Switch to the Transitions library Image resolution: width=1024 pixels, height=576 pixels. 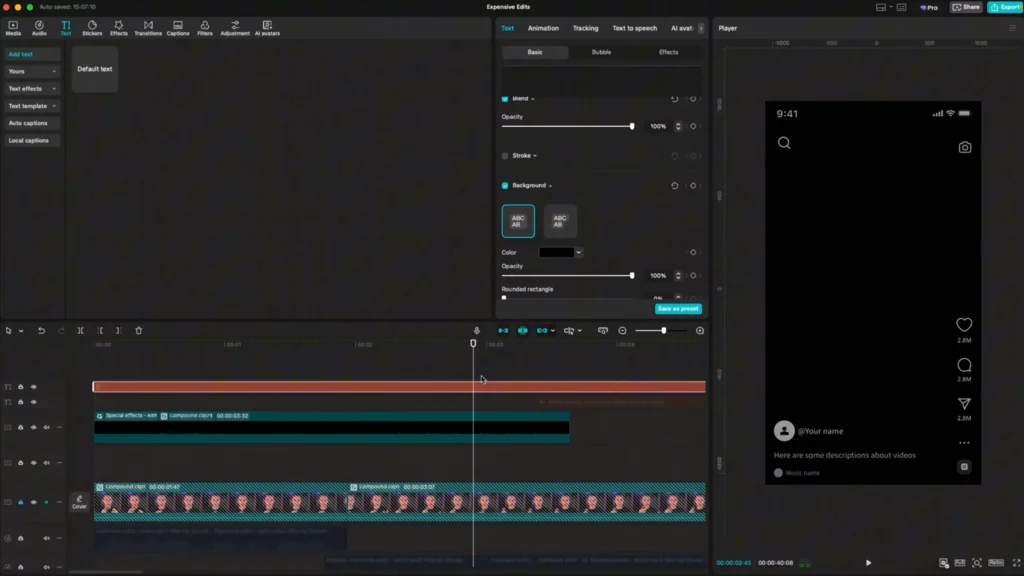pos(148,28)
